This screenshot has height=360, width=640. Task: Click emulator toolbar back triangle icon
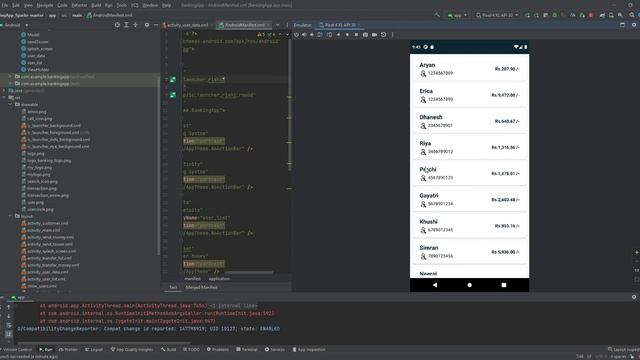coord(338,35)
